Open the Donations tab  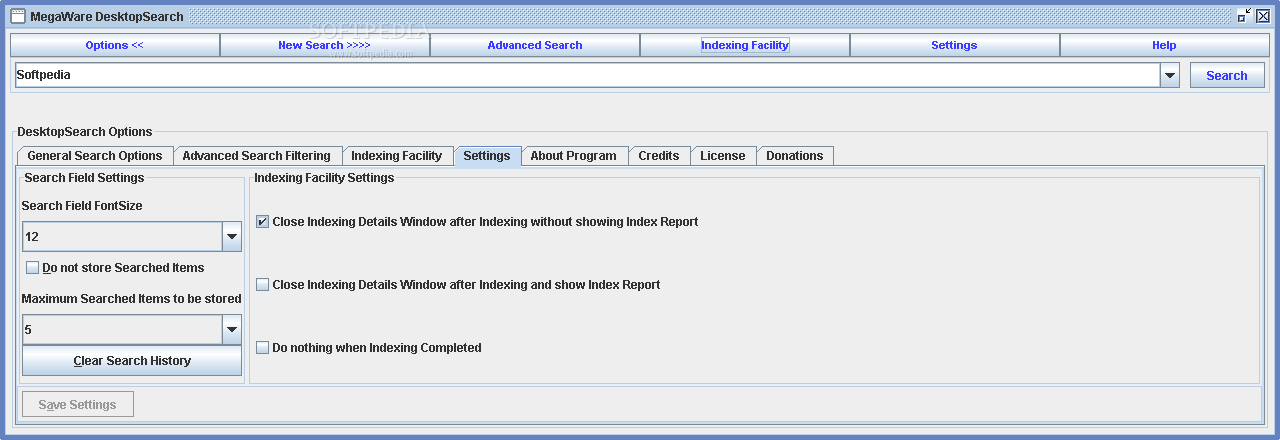tap(794, 156)
